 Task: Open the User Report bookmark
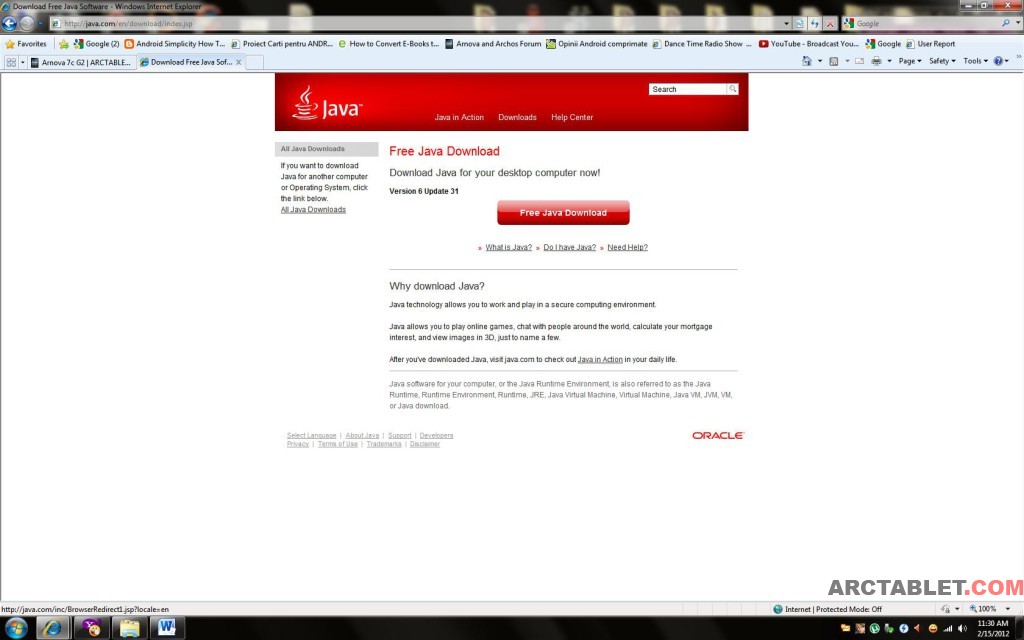tap(930, 44)
